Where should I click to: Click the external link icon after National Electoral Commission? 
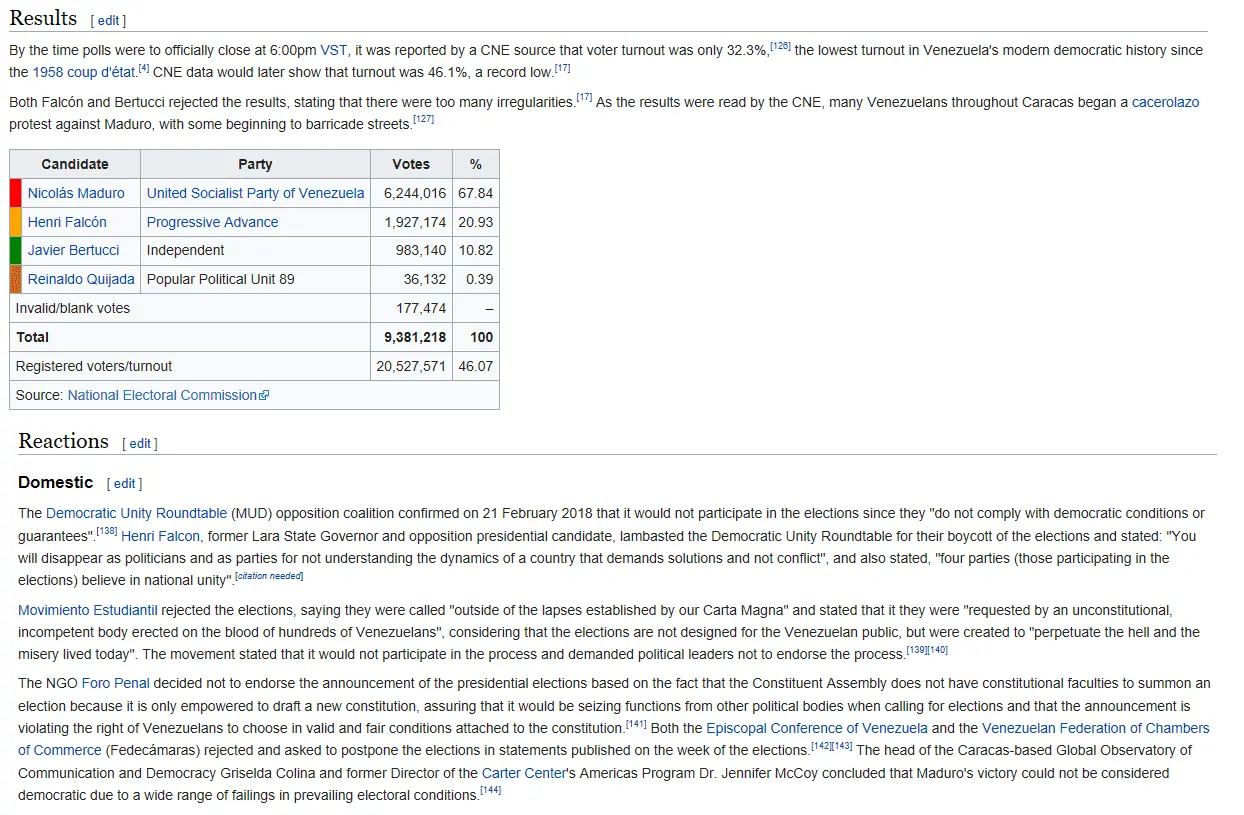tap(264, 396)
